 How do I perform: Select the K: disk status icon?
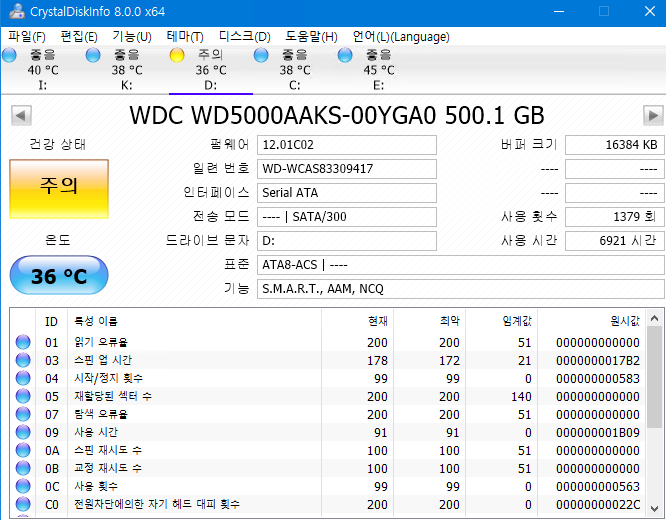pos(93,55)
